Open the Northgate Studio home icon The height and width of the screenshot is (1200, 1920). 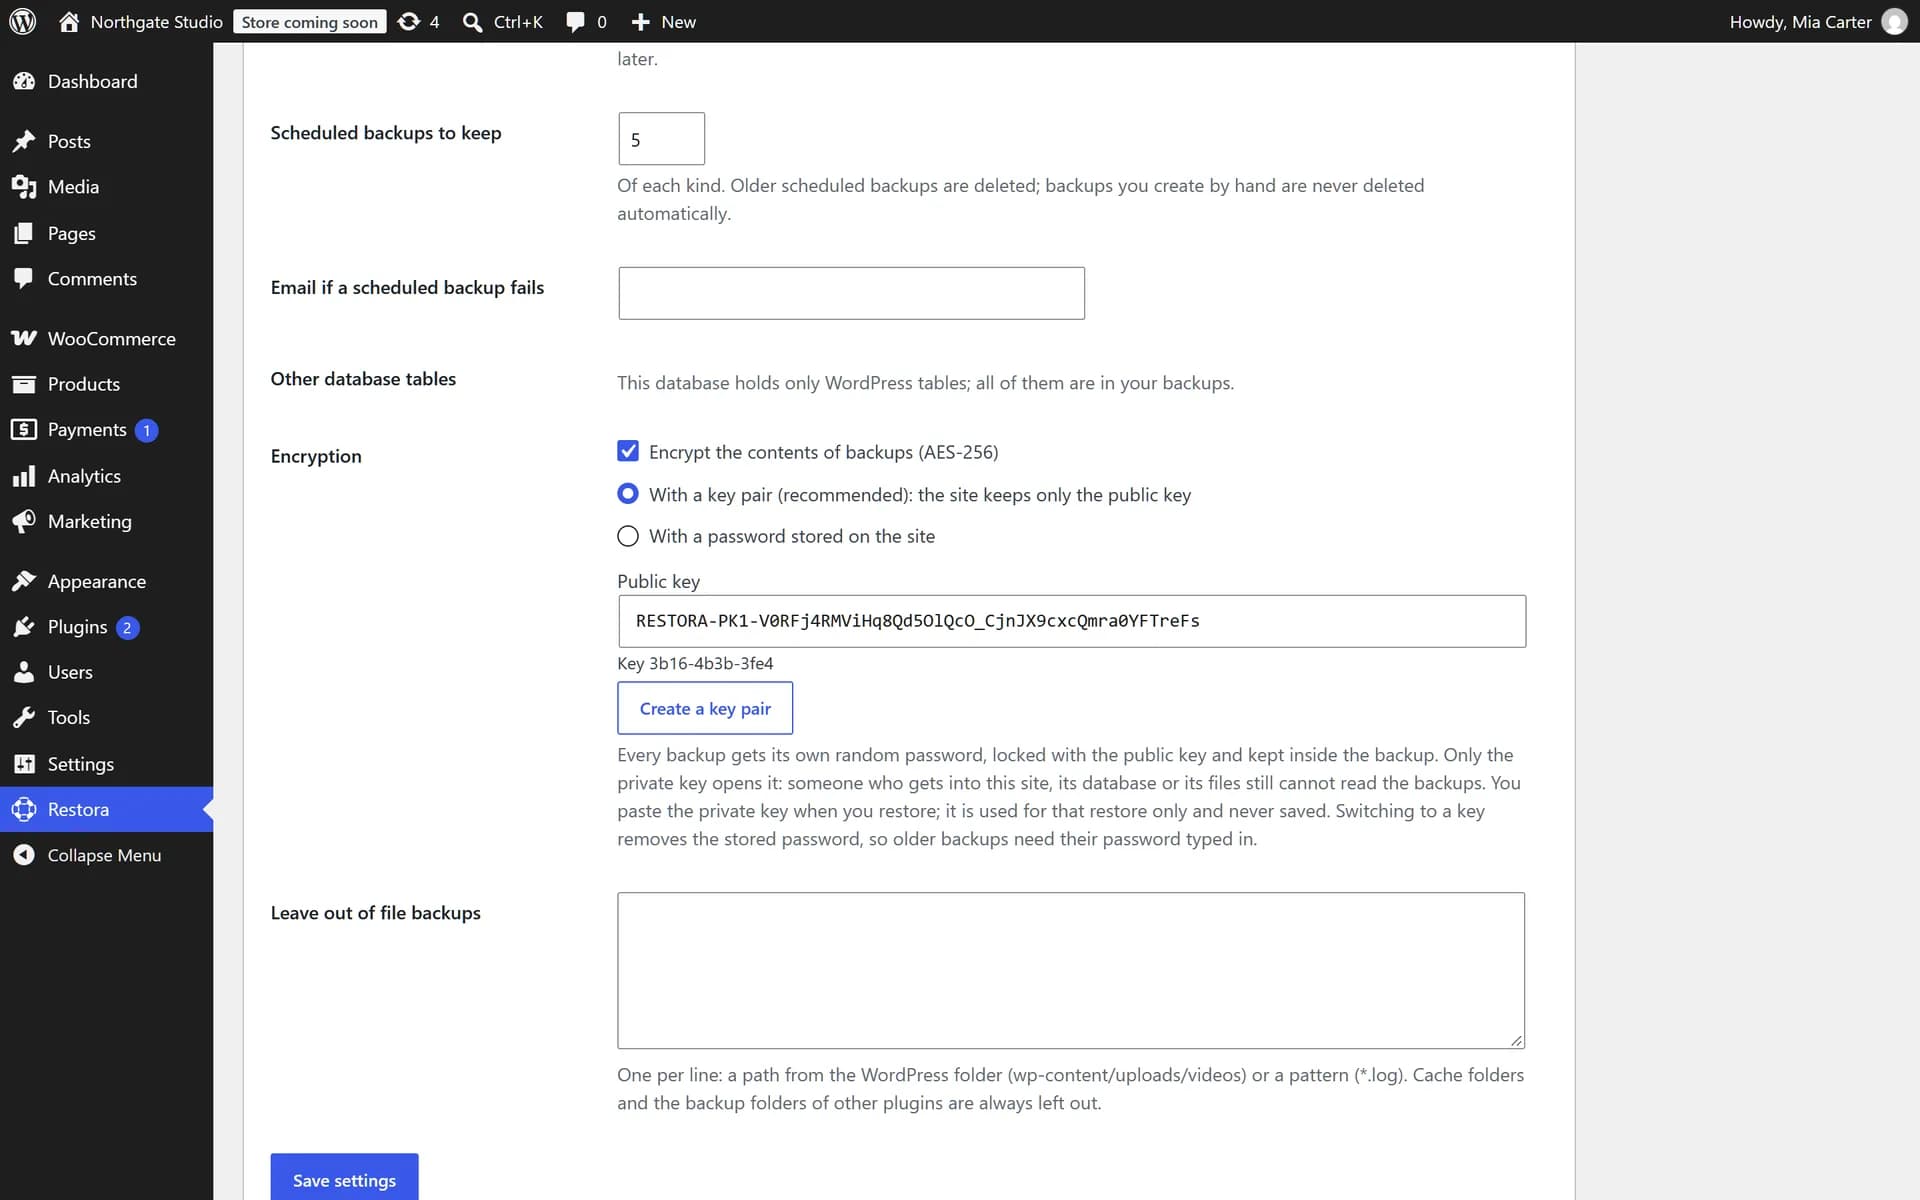69,21
